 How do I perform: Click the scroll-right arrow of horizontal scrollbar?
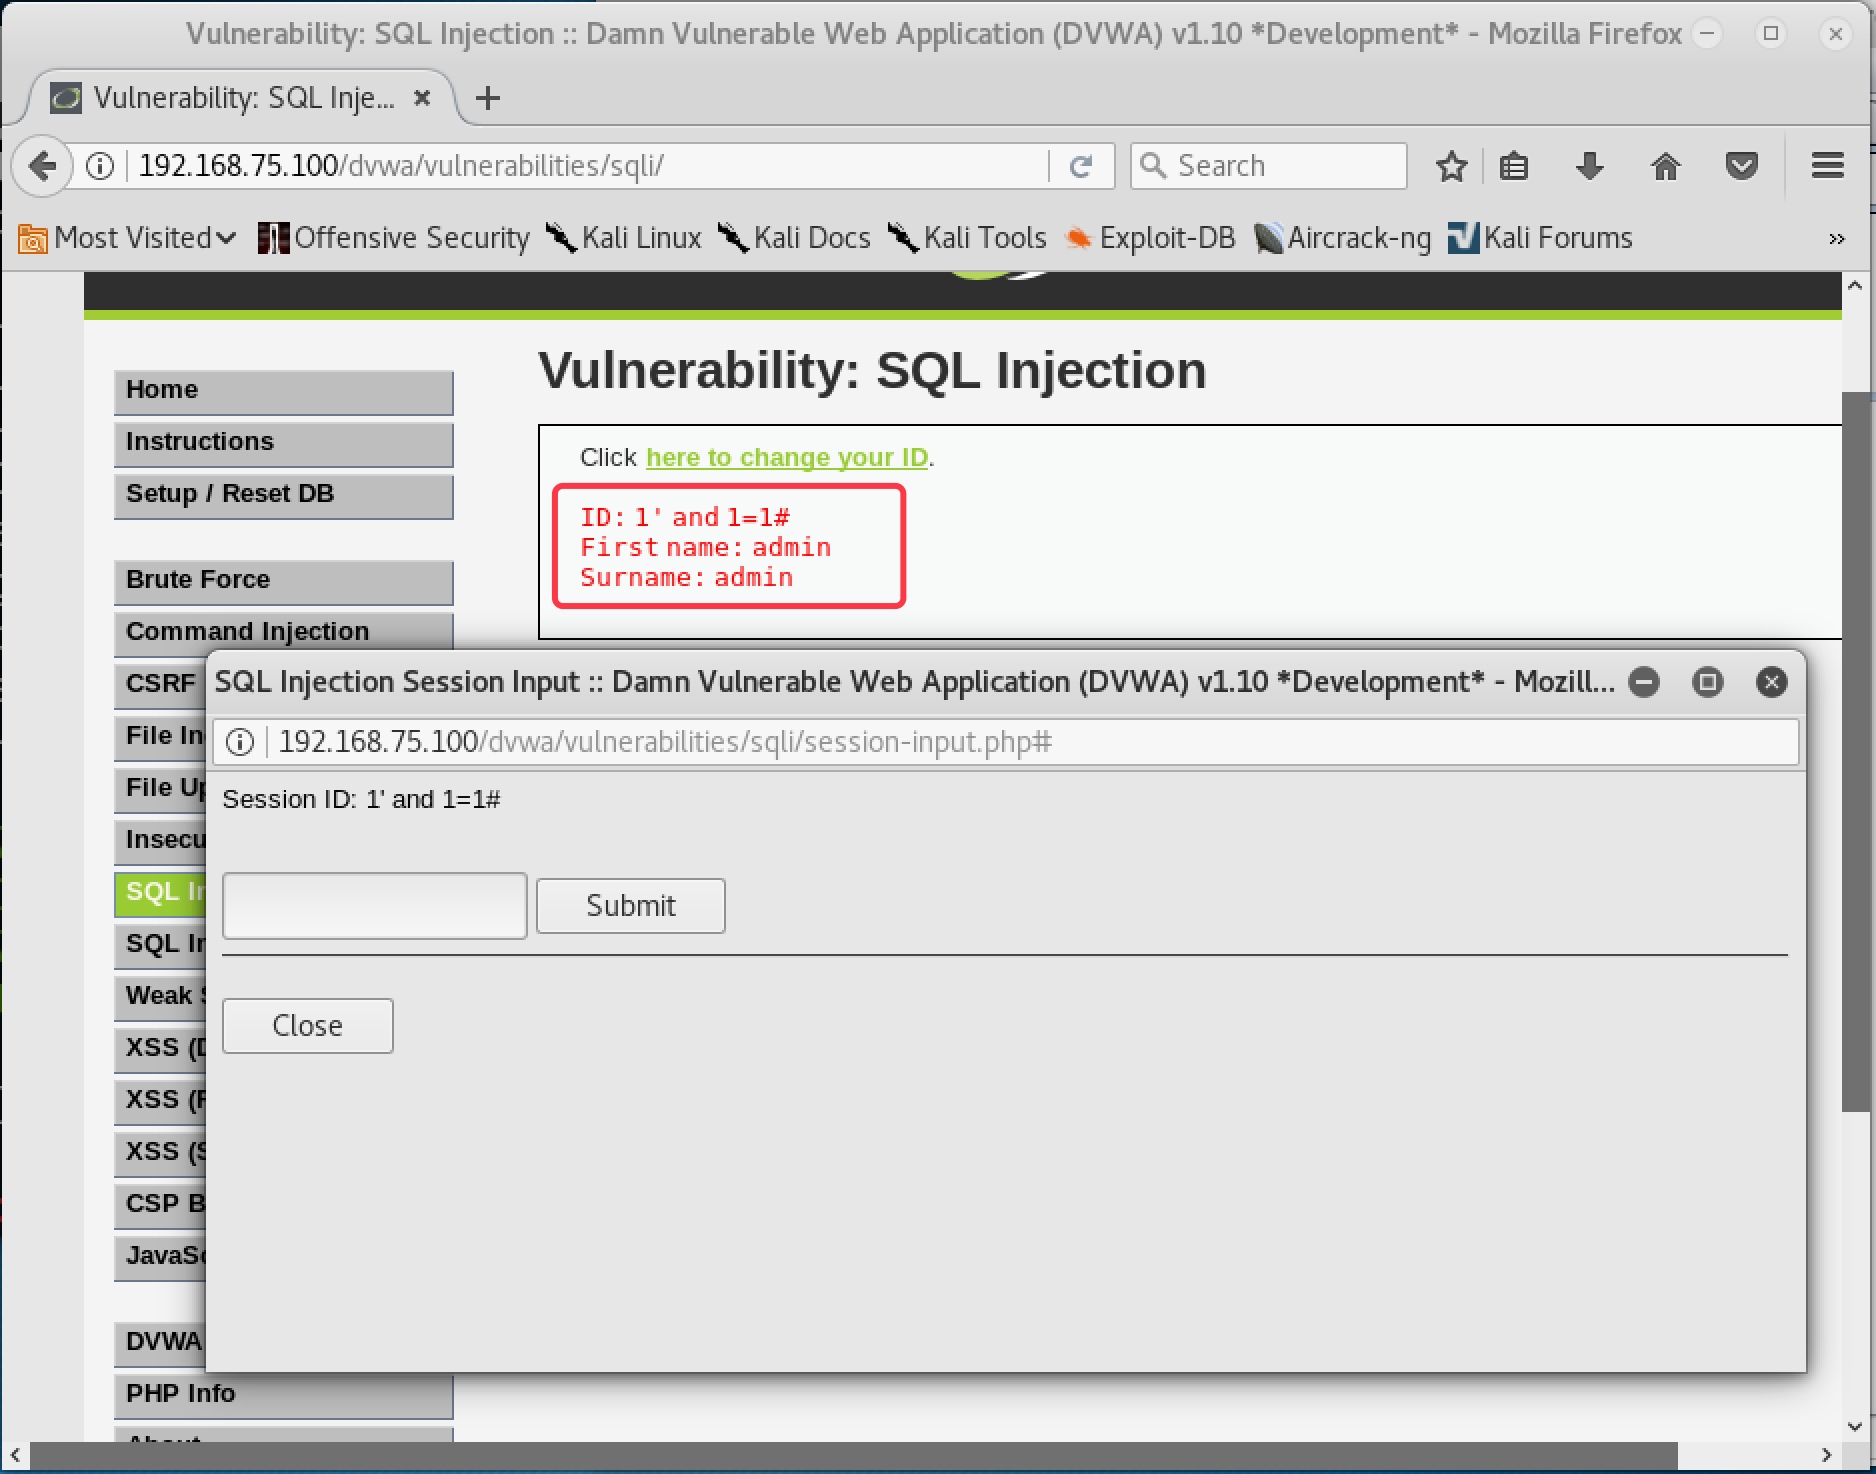[x=1826, y=1456]
